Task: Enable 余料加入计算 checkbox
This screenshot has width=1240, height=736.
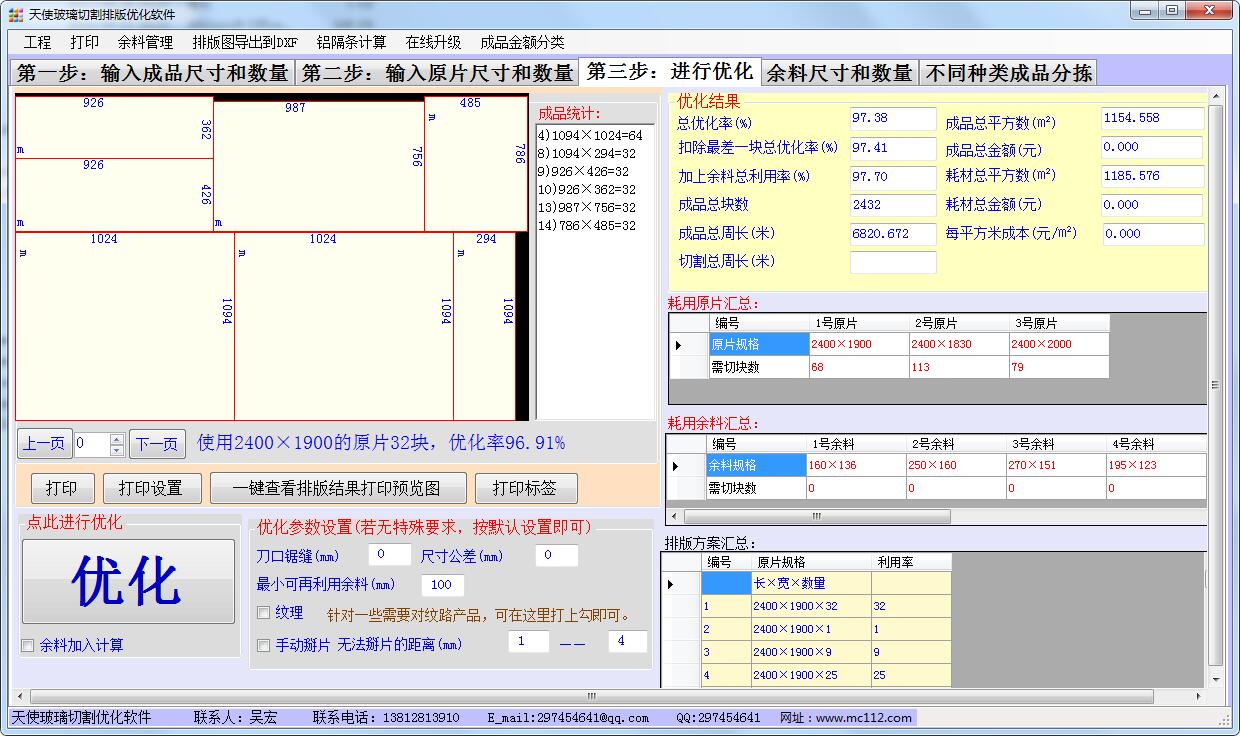Action: (x=28, y=646)
